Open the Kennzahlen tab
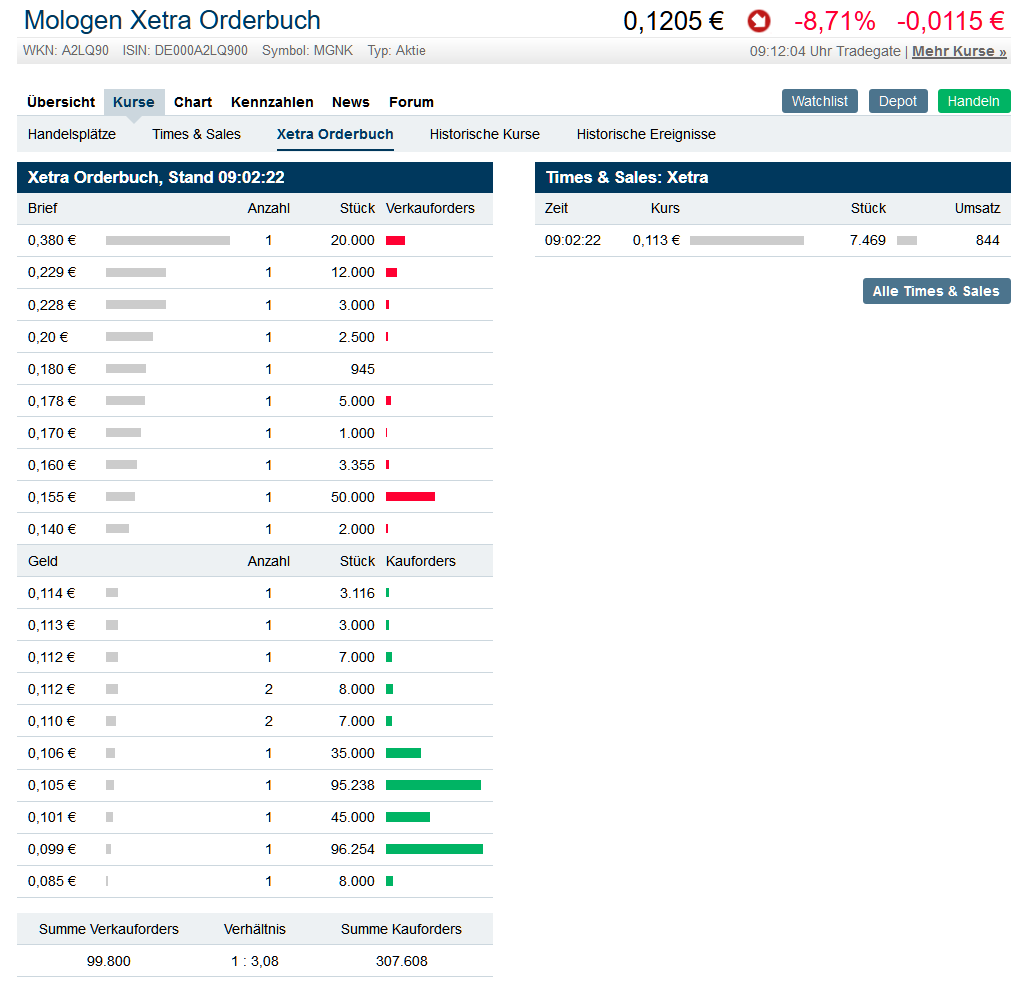 [272, 102]
